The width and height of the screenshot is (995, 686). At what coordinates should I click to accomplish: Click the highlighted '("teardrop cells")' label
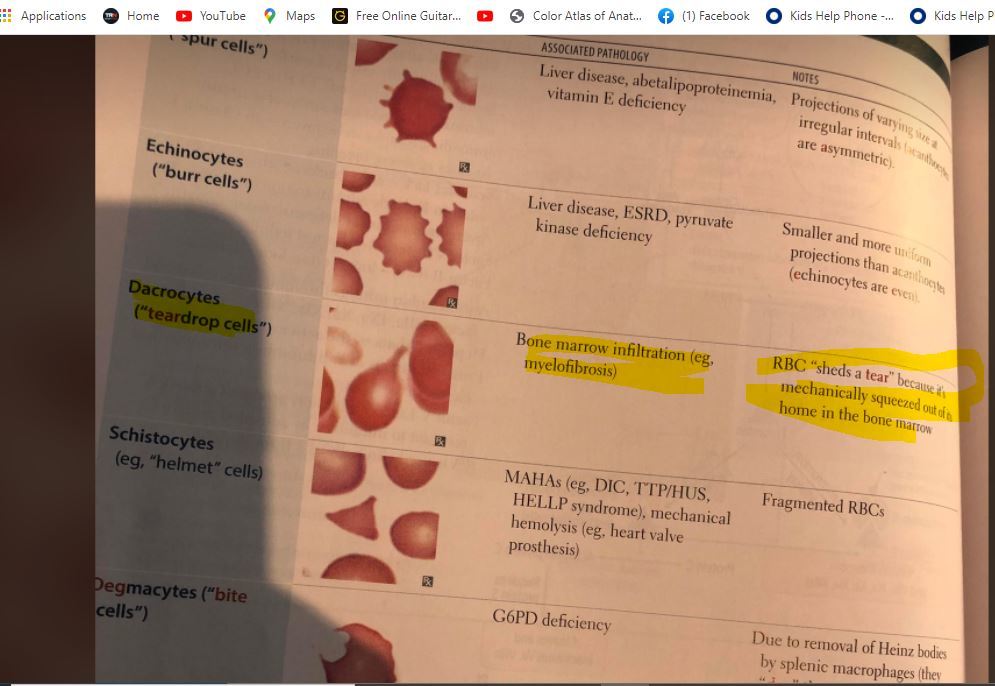point(202,319)
